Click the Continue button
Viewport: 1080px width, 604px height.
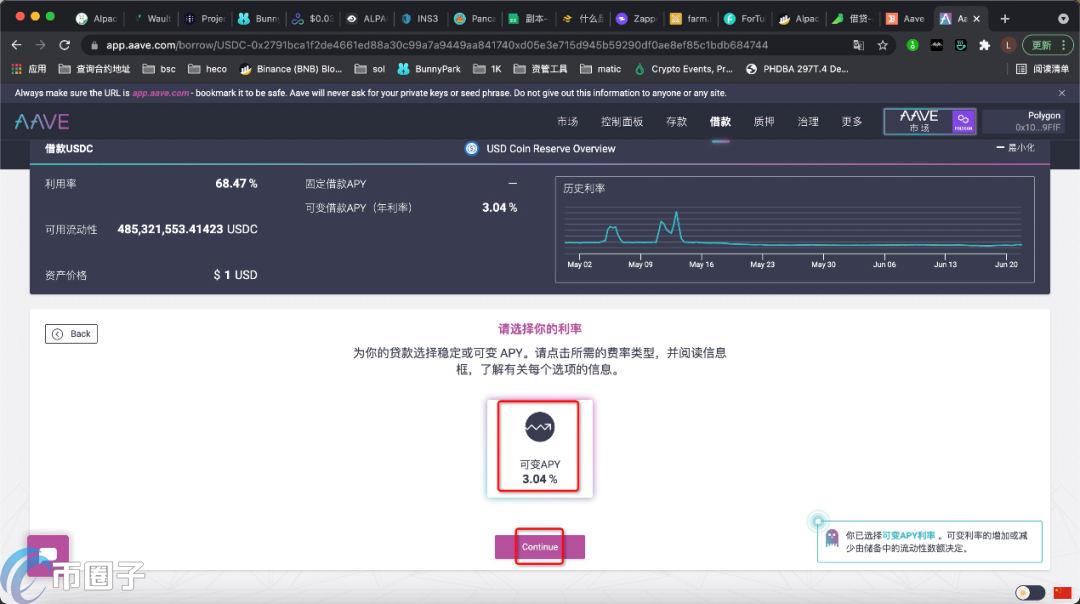pyautogui.click(x=539, y=547)
